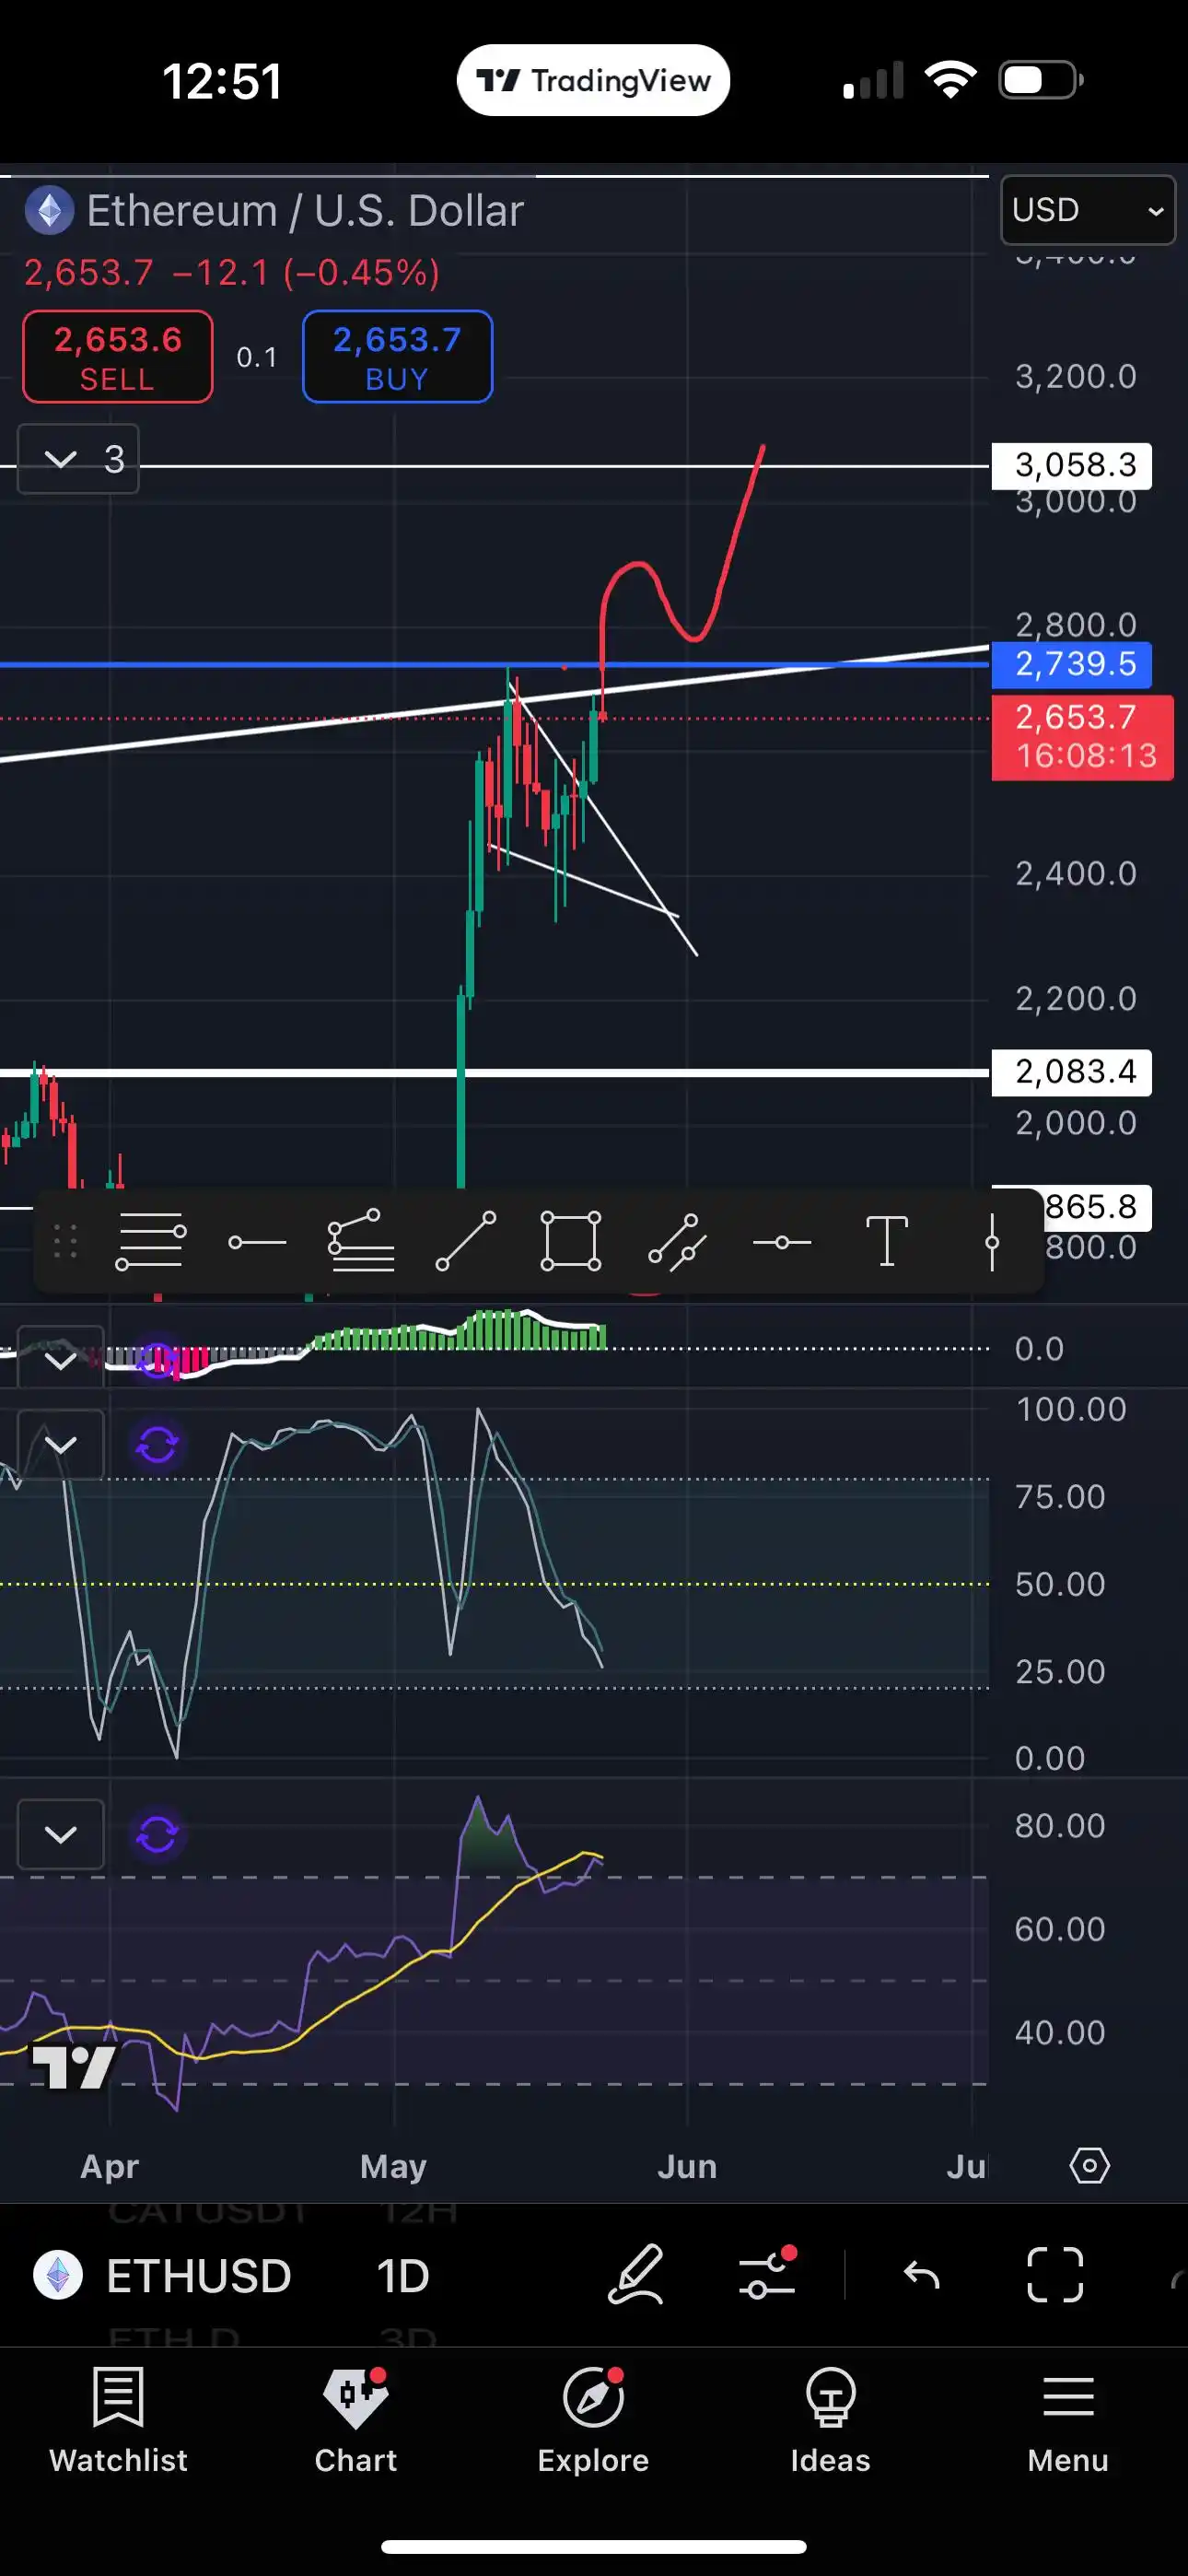
Task: Tap the cellular signal bars icon
Action: pyautogui.click(x=873, y=80)
